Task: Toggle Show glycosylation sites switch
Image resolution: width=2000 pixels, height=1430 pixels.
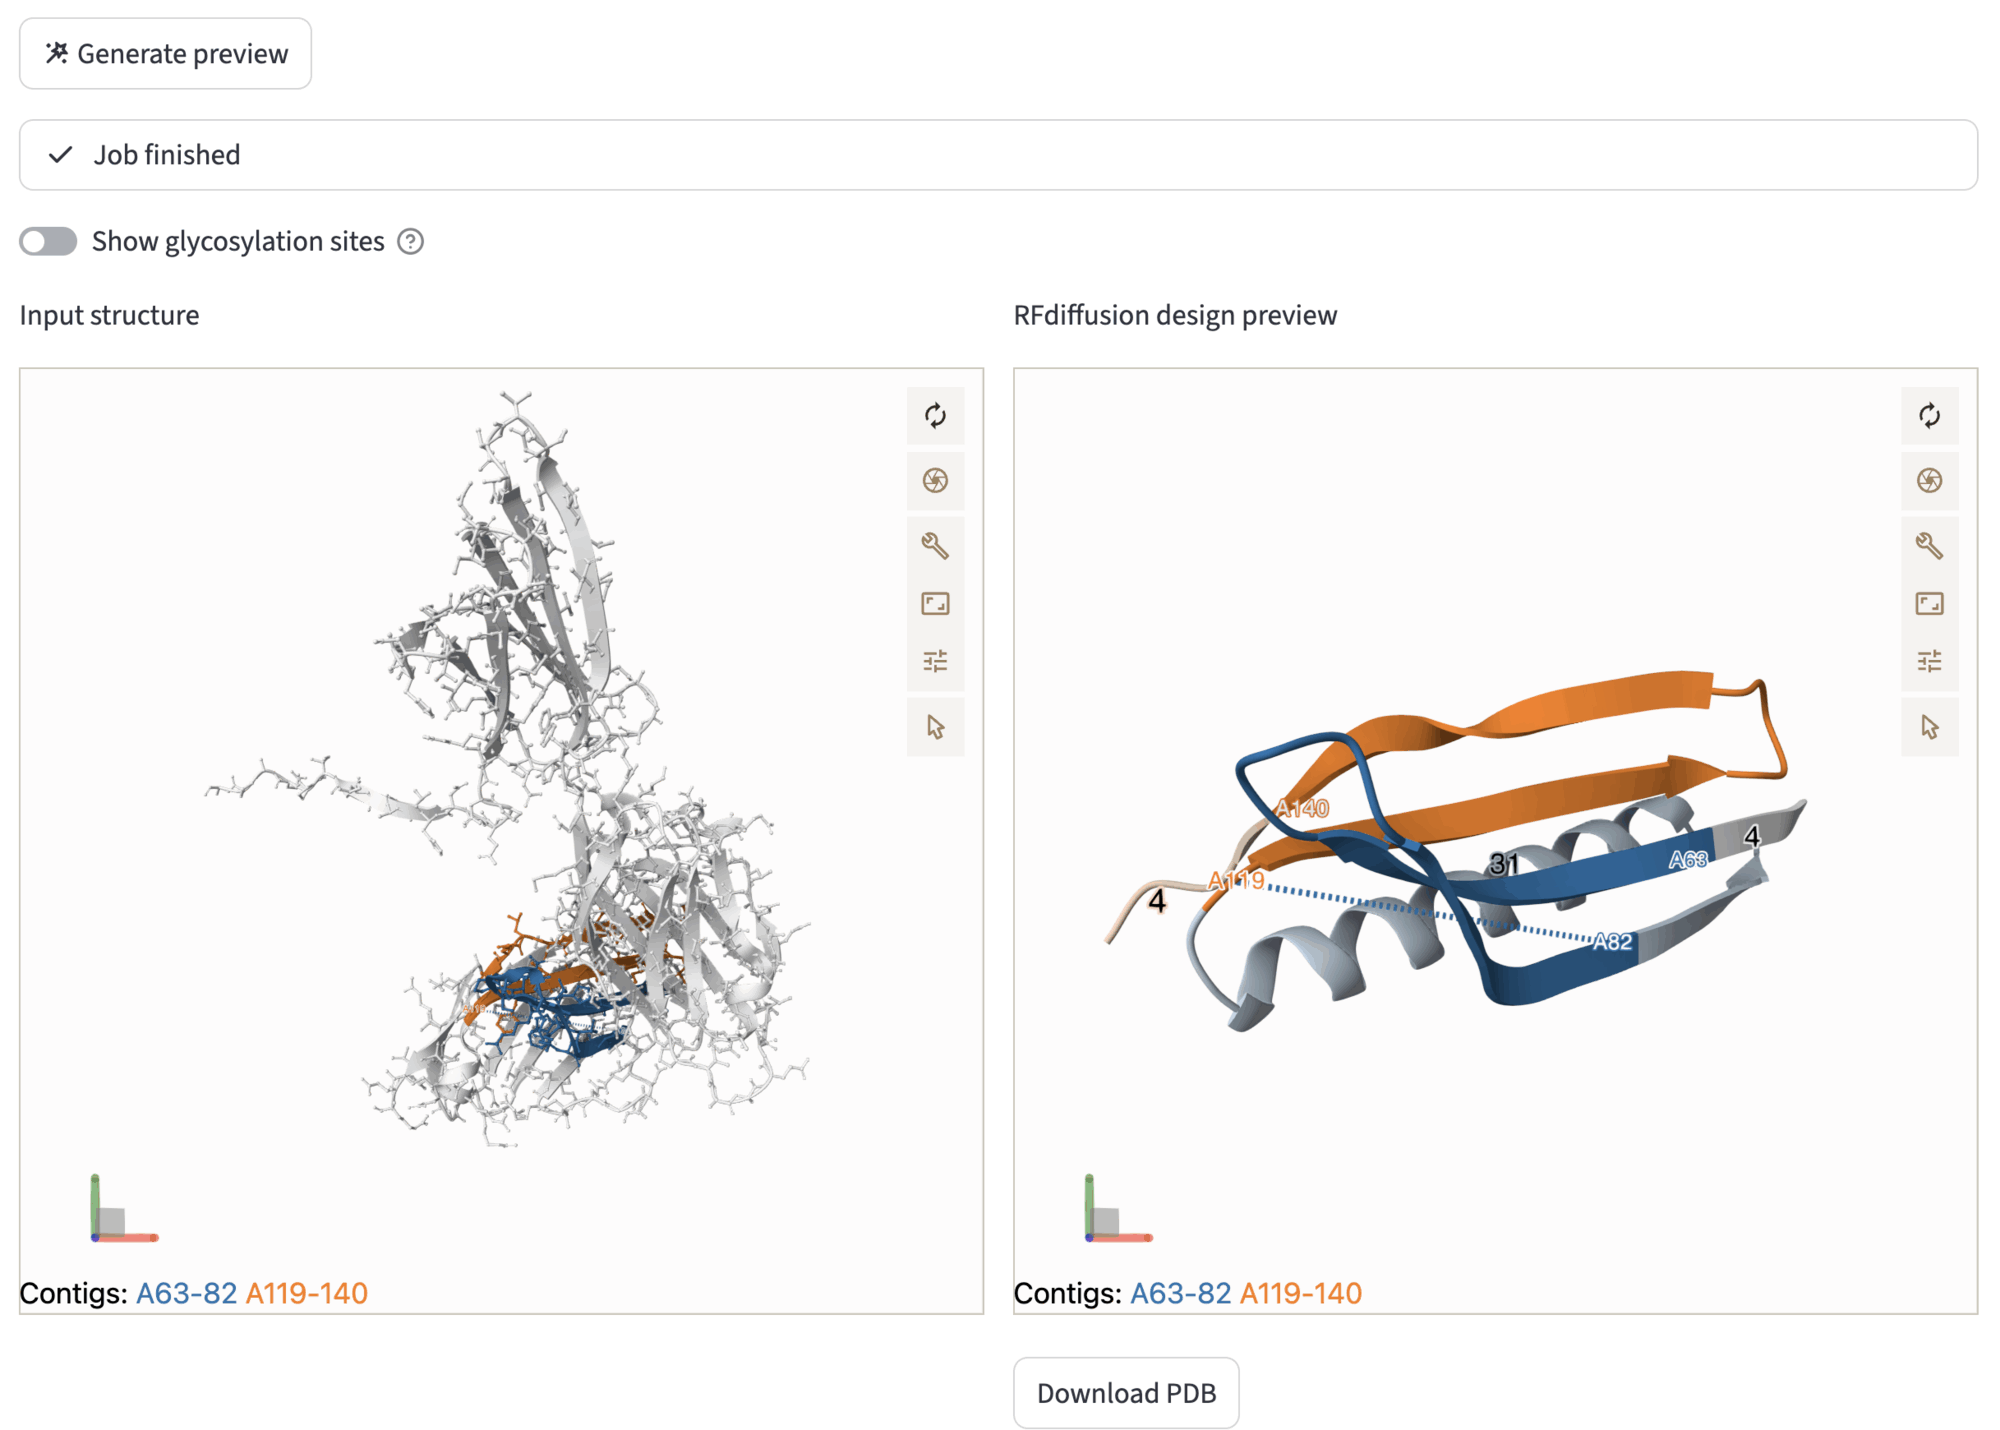Action: 48,242
